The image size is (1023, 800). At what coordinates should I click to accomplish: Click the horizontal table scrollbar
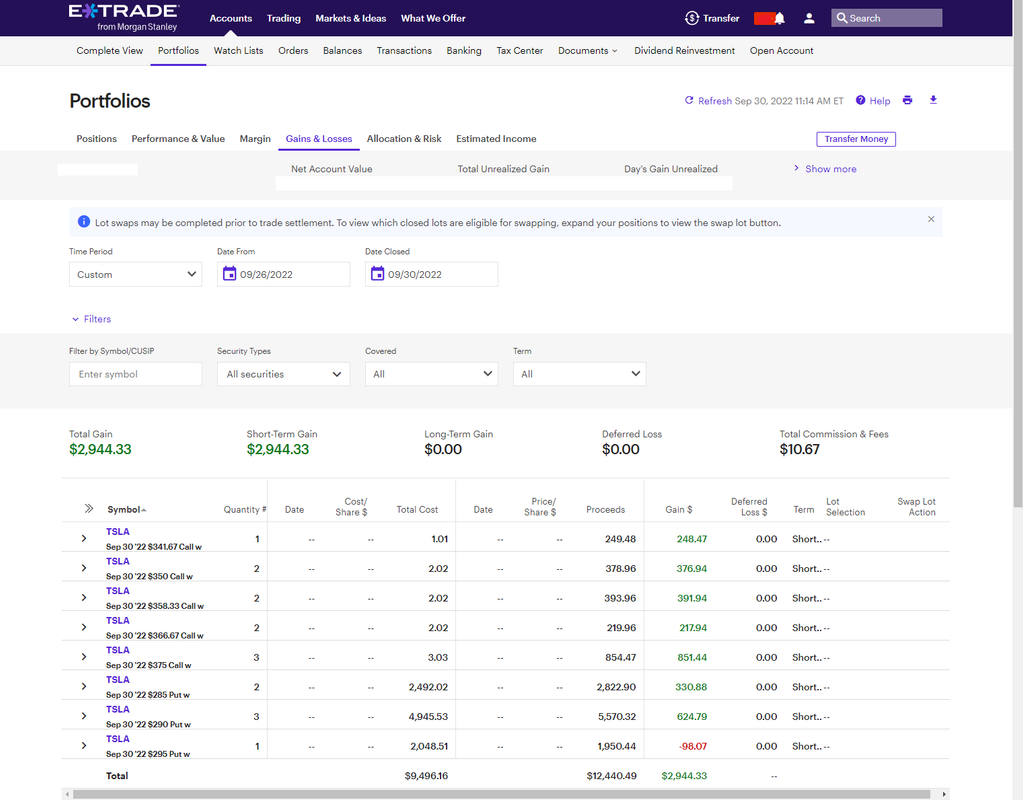501,794
